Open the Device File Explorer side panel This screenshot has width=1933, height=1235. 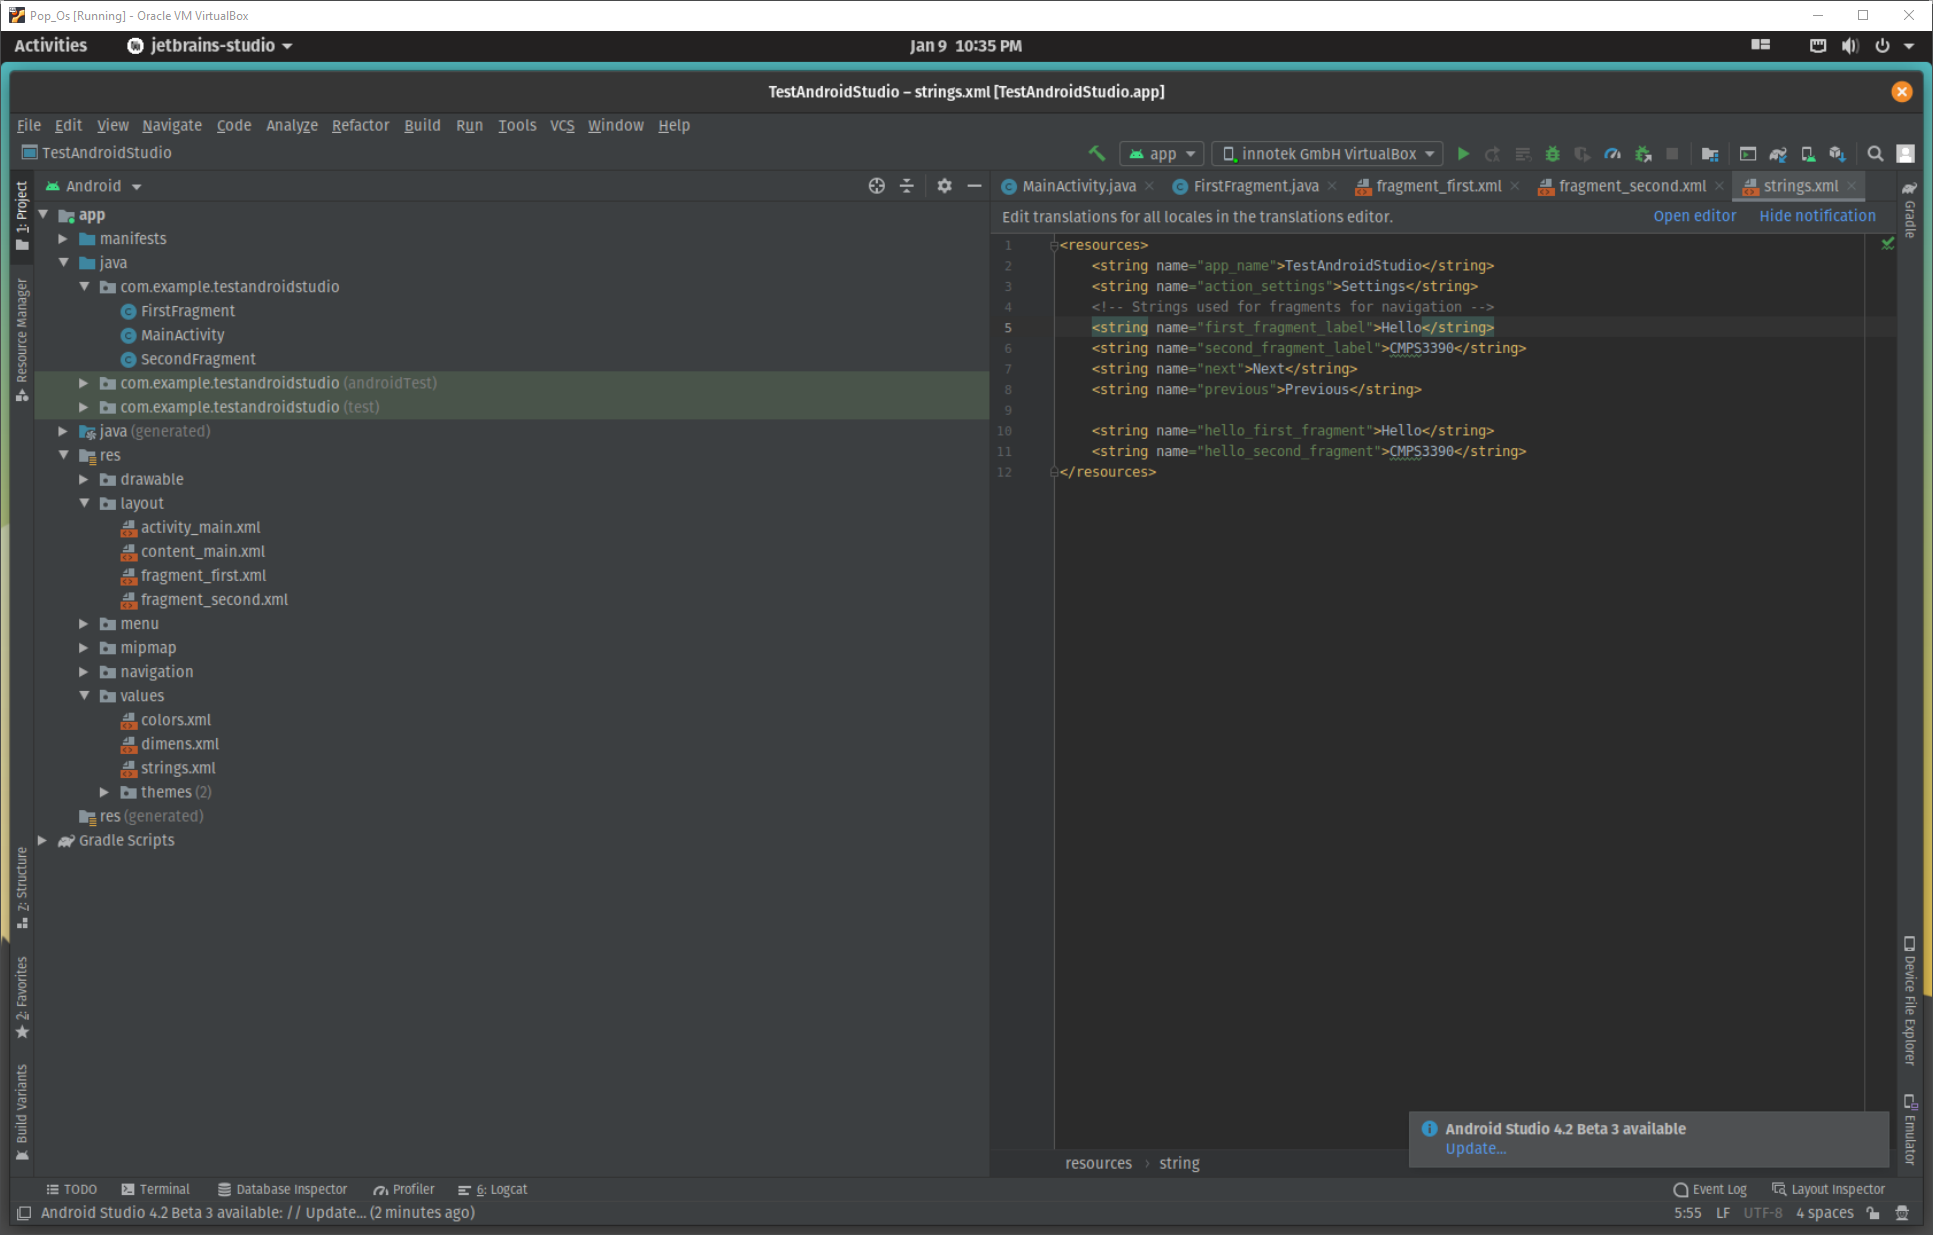1910,1001
